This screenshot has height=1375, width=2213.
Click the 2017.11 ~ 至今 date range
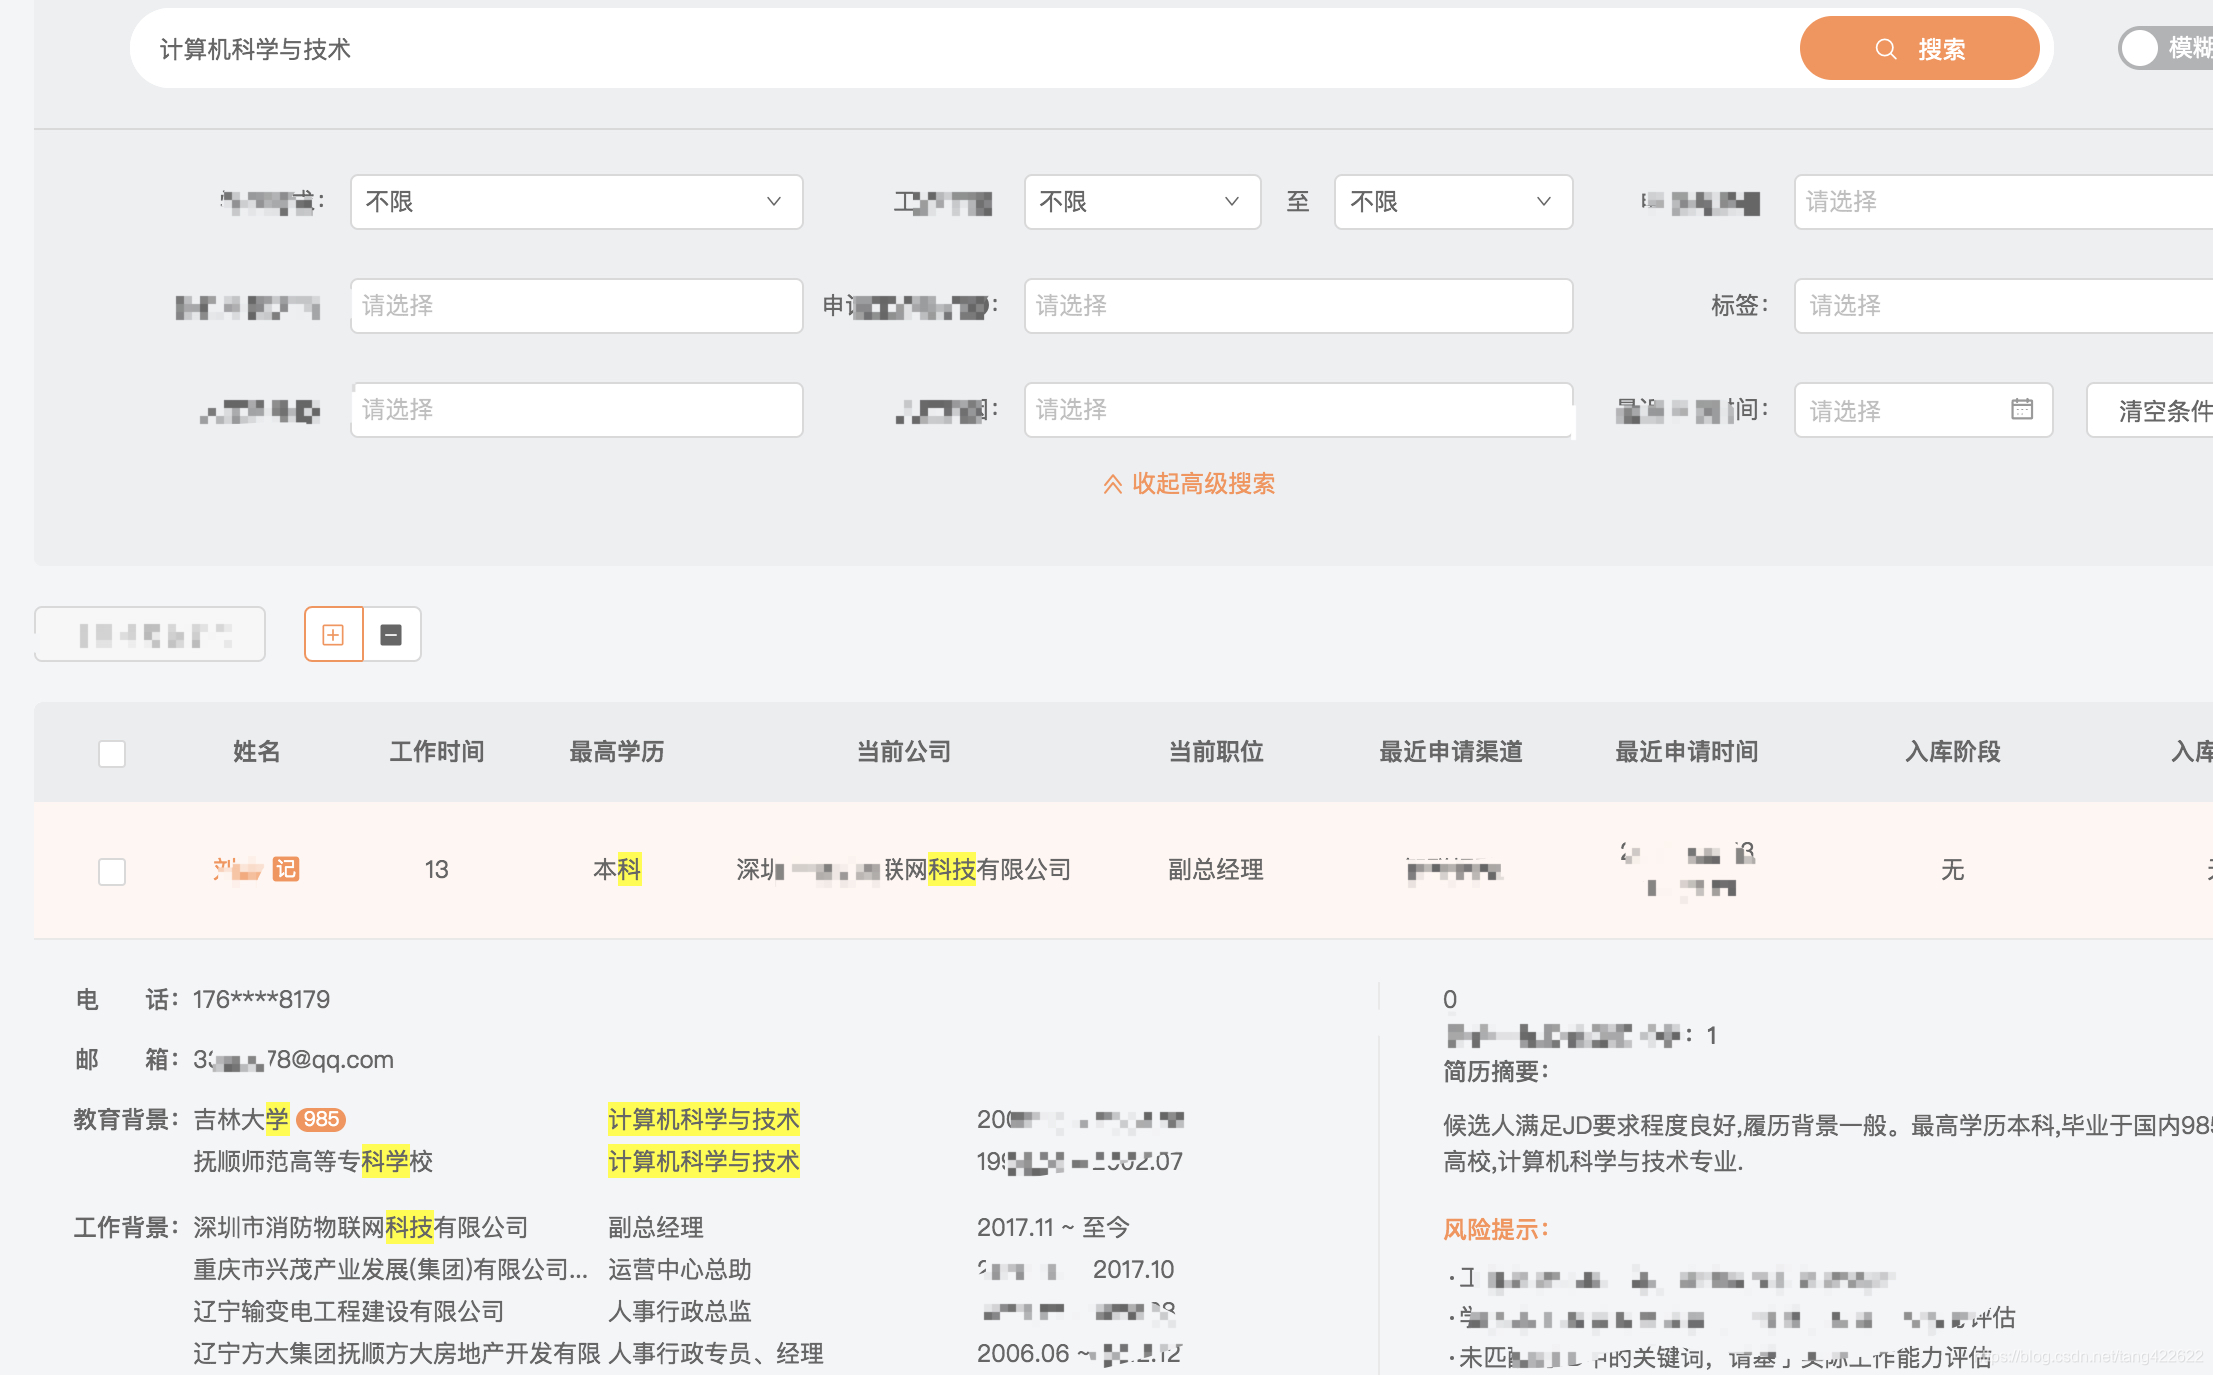point(1053,1227)
